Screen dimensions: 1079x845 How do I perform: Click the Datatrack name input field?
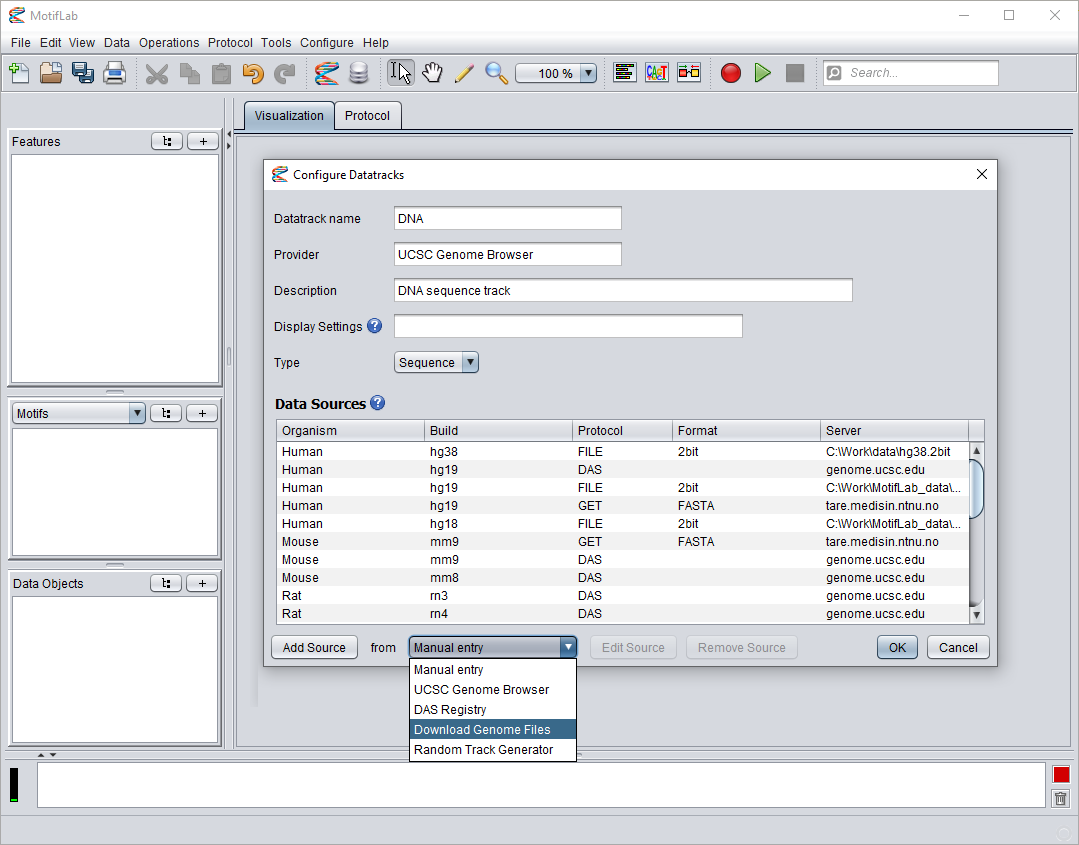(x=507, y=219)
